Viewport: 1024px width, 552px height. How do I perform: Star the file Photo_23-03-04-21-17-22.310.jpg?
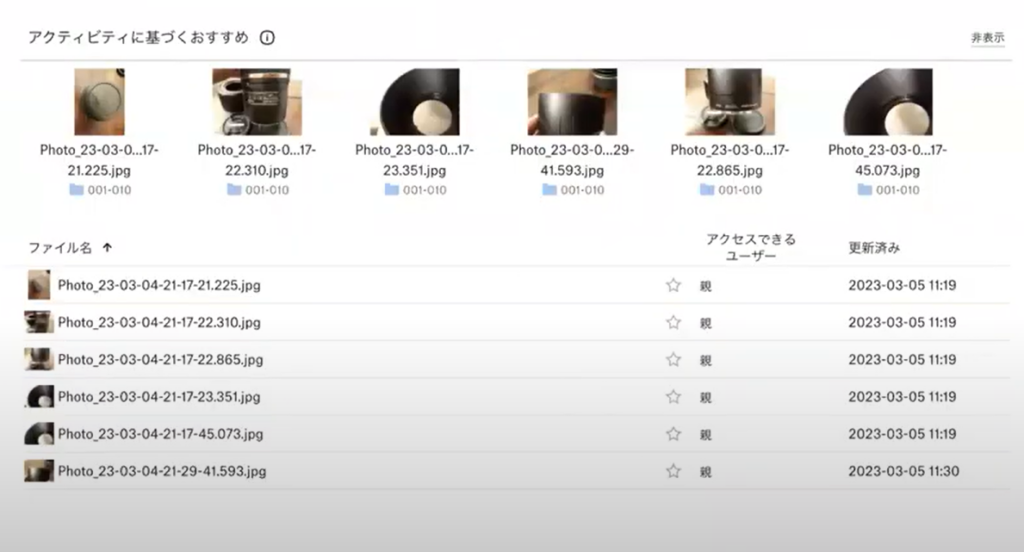click(673, 322)
